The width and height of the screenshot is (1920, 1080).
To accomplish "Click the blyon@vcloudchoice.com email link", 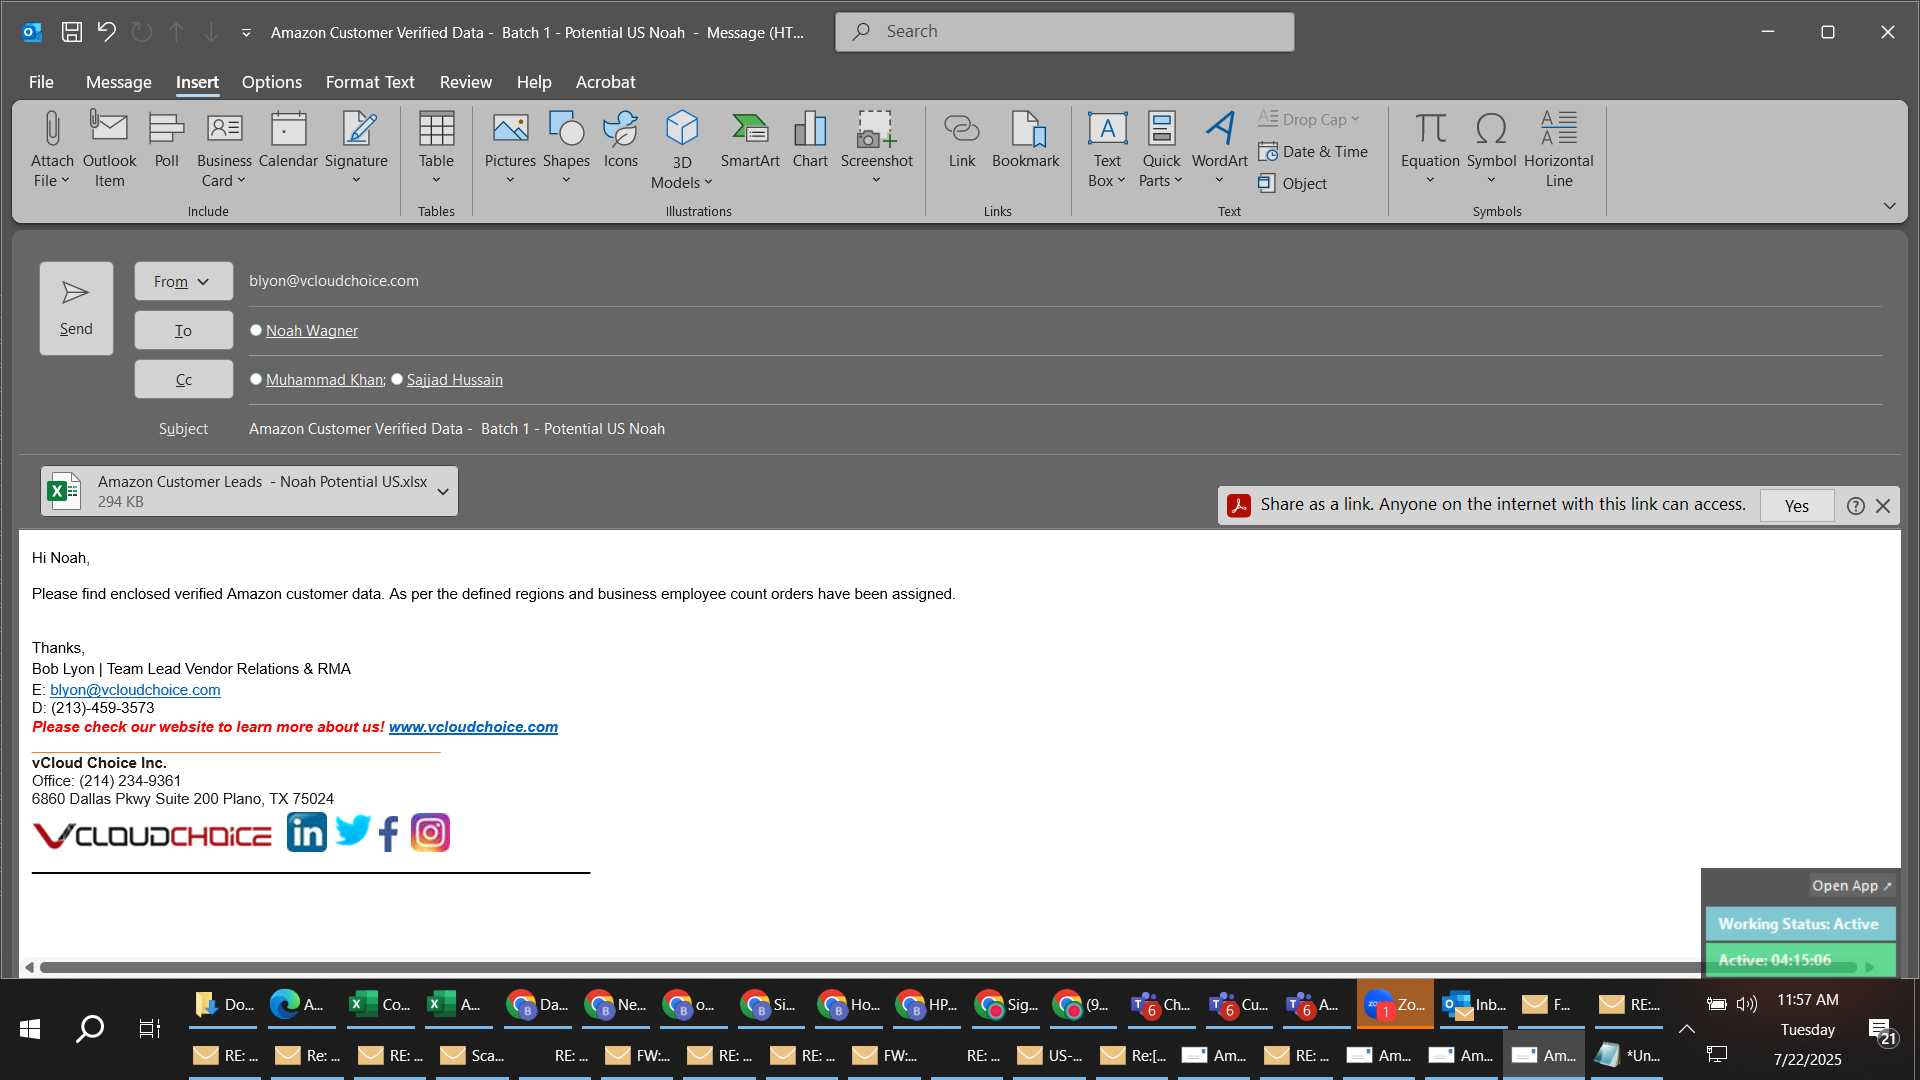I will coord(135,690).
